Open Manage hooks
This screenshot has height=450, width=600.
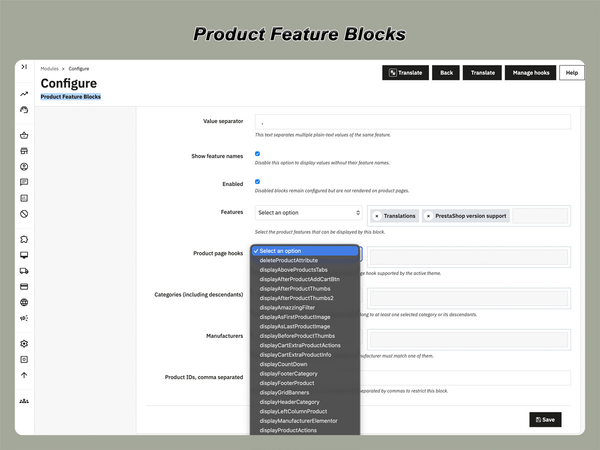point(530,73)
